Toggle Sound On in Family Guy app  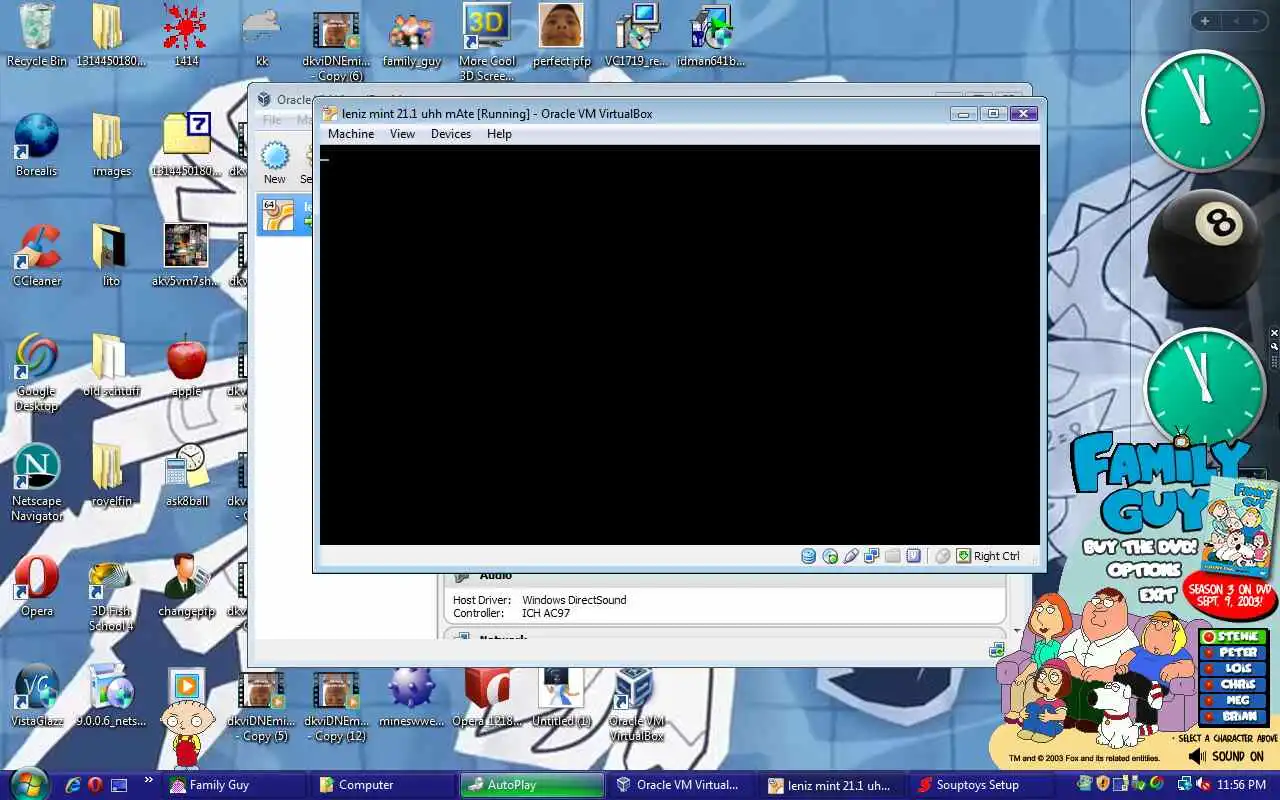coord(1226,757)
